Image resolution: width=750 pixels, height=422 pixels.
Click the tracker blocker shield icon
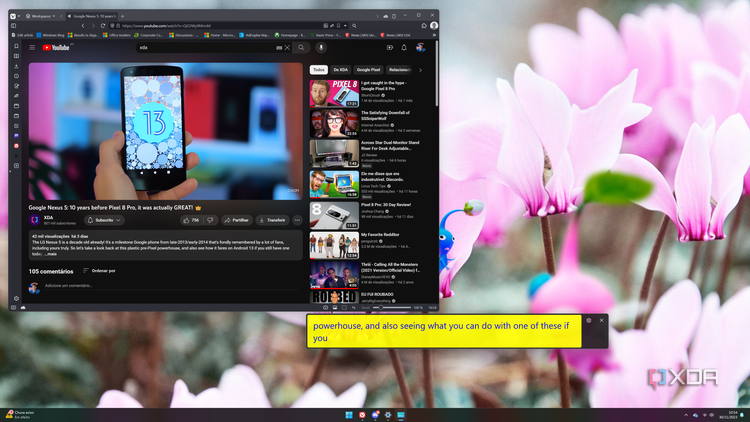(x=112, y=26)
